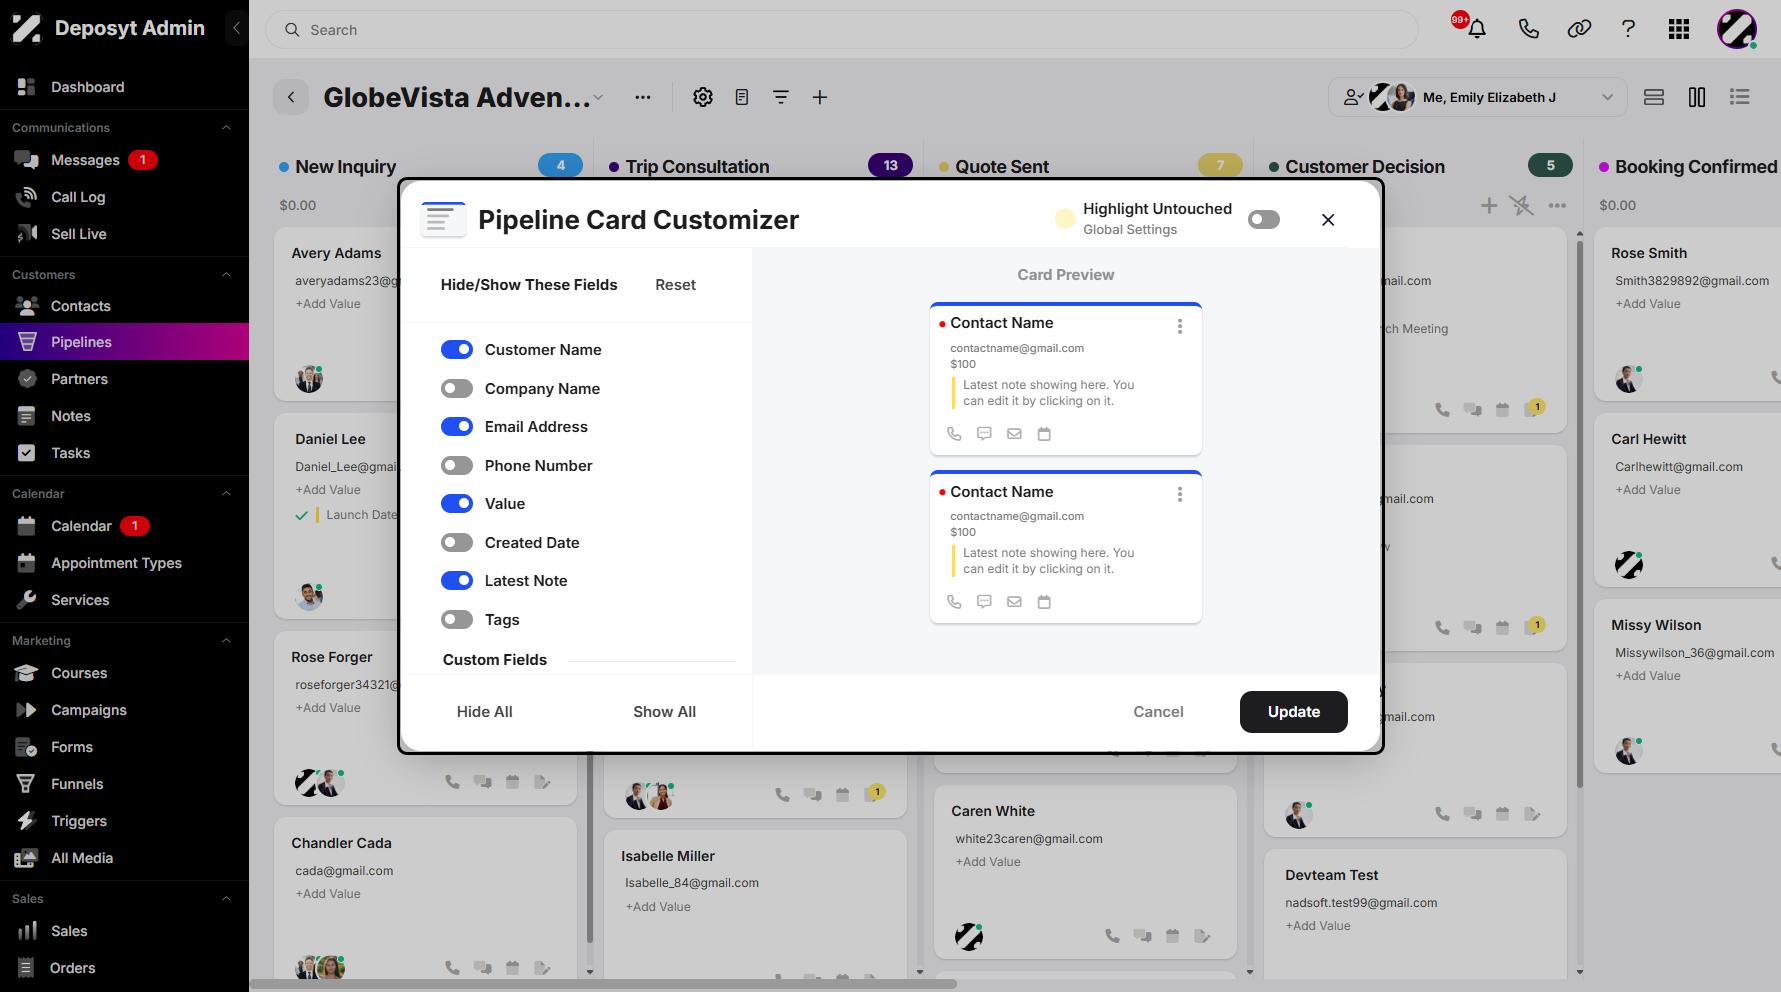
Task: Click the link icon in top bar
Action: (1579, 29)
